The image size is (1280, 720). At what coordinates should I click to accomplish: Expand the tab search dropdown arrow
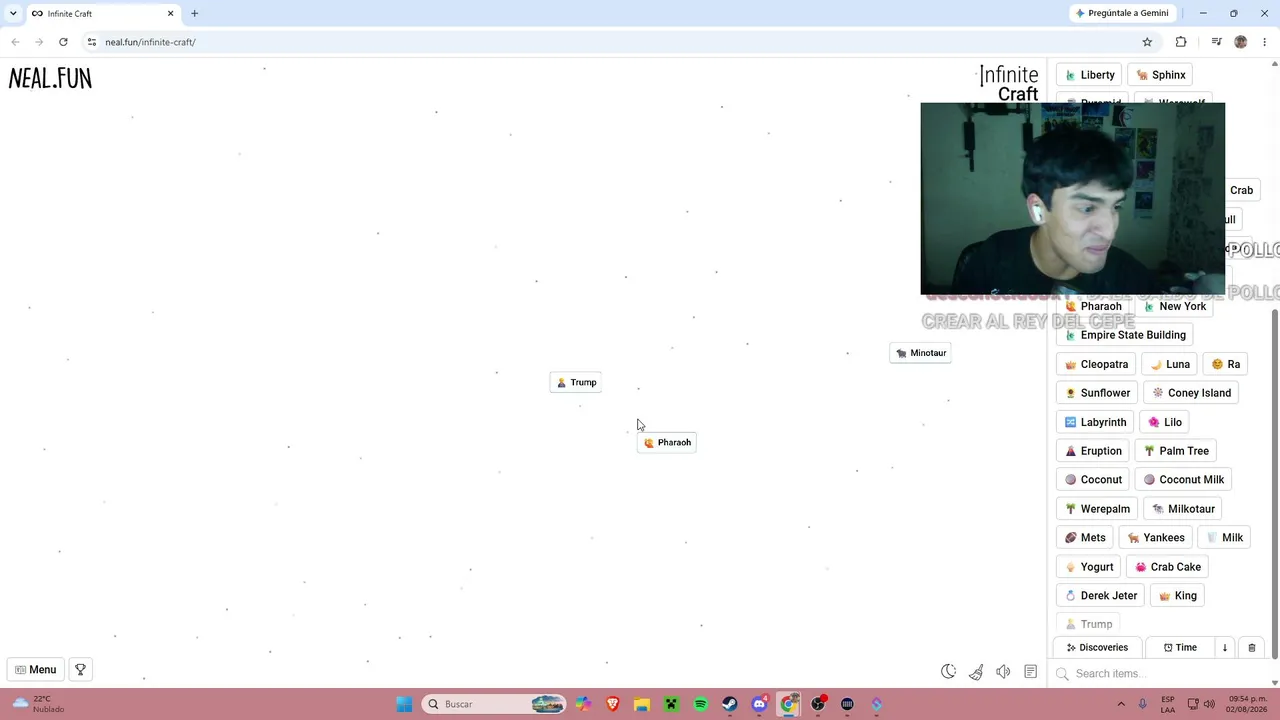click(13, 14)
